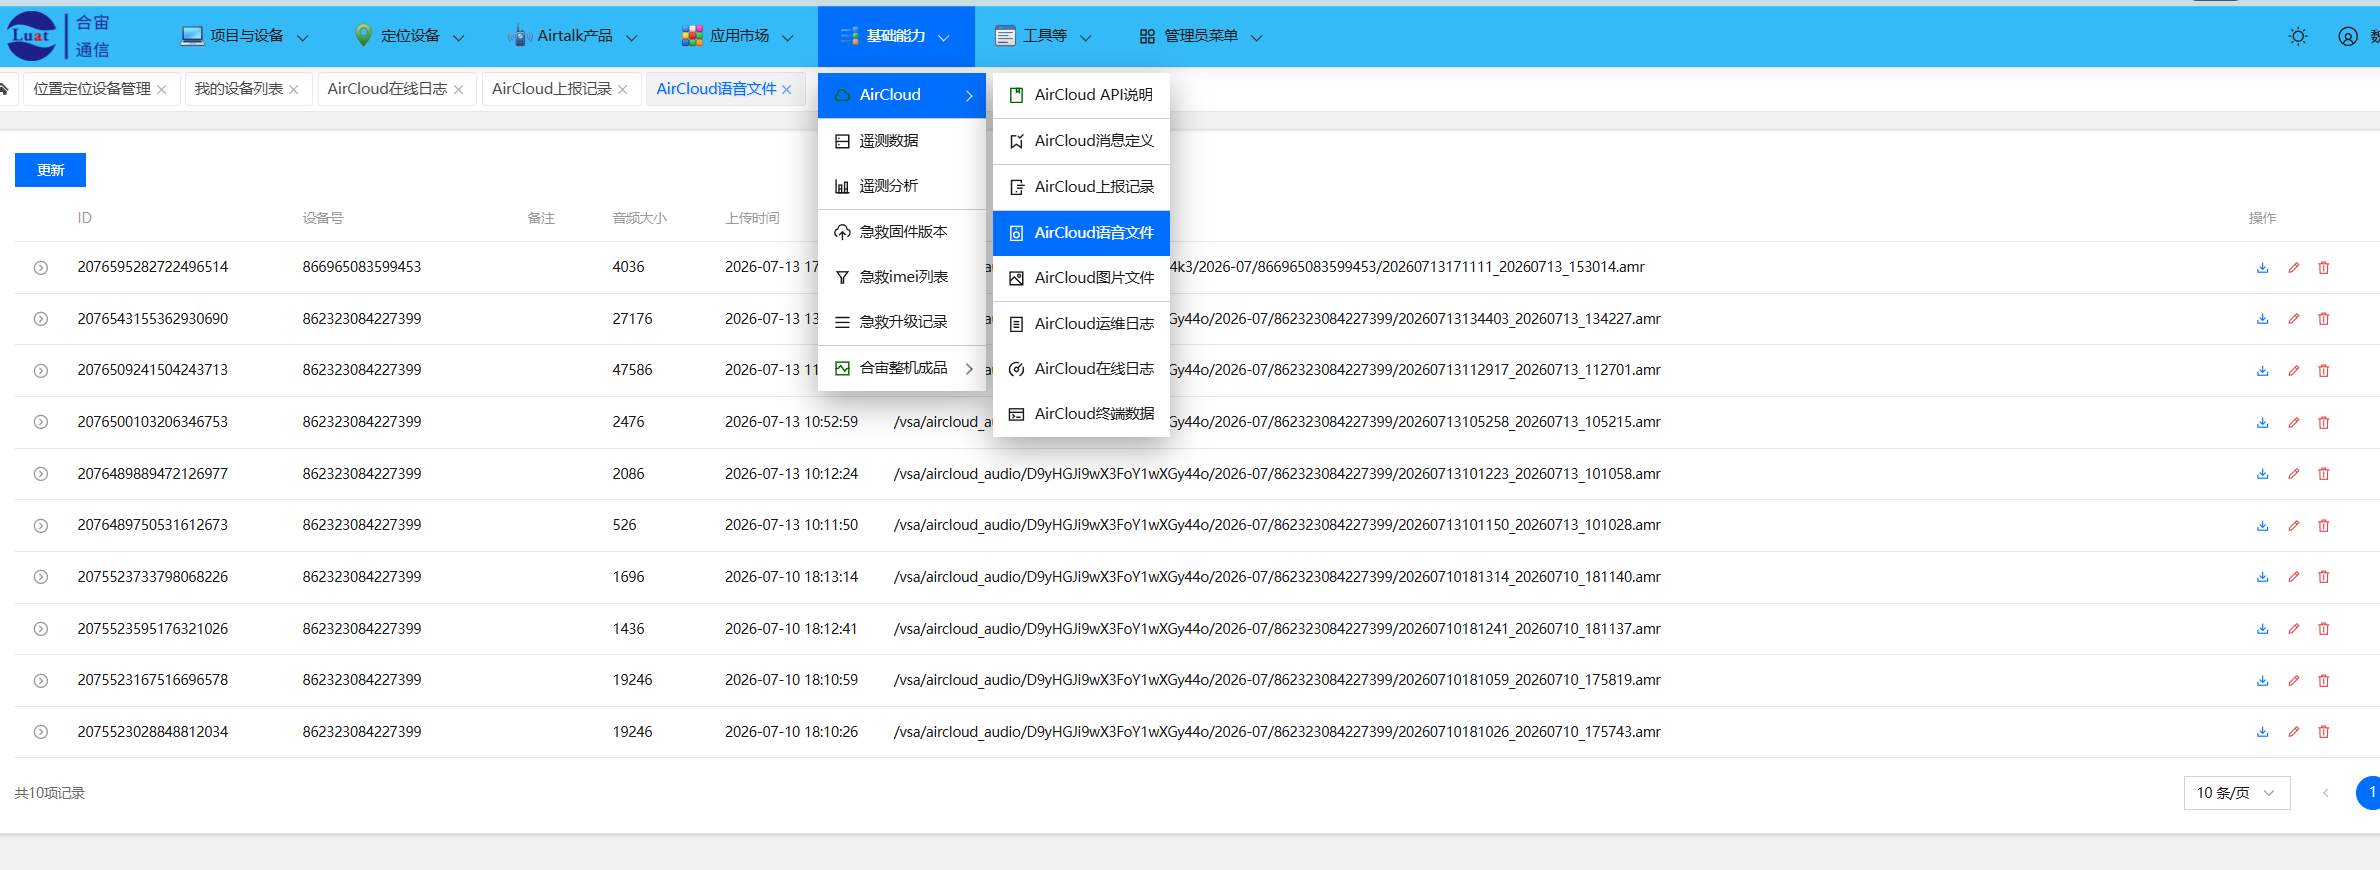Expand row 2076489889472126977 details
This screenshot has width=2380, height=870.
tap(41, 474)
